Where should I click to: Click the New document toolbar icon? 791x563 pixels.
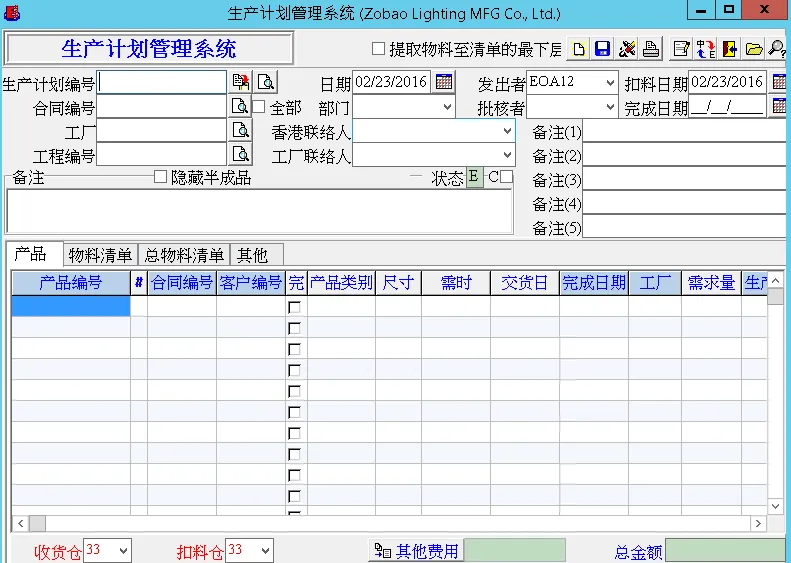click(x=578, y=49)
